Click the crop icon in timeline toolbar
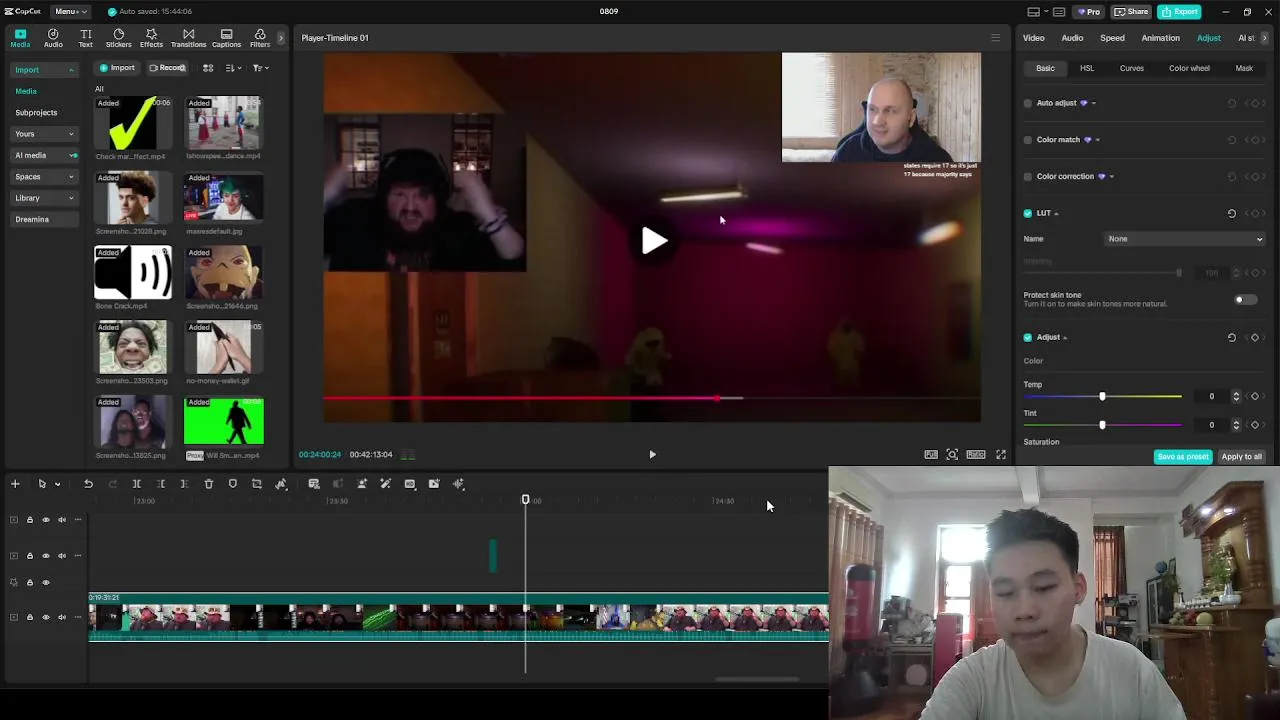The image size is (1280, 720). pyautogui.click(x=257, y=484)
